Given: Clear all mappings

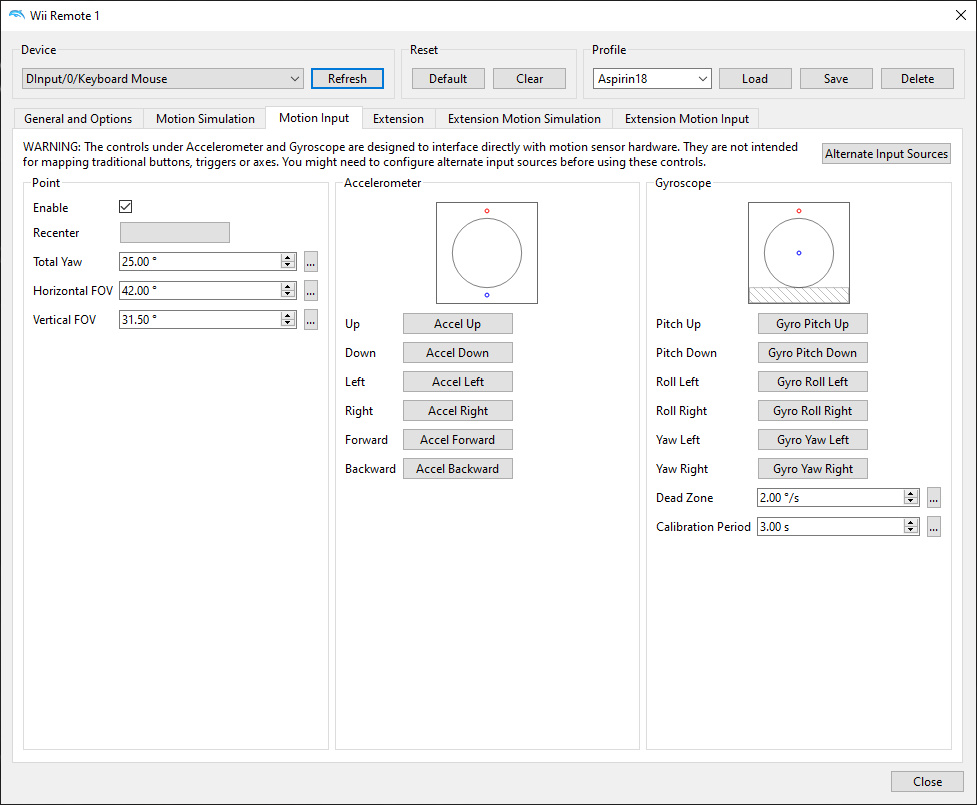Looking at the screenshot, I should tap(530, 79).
